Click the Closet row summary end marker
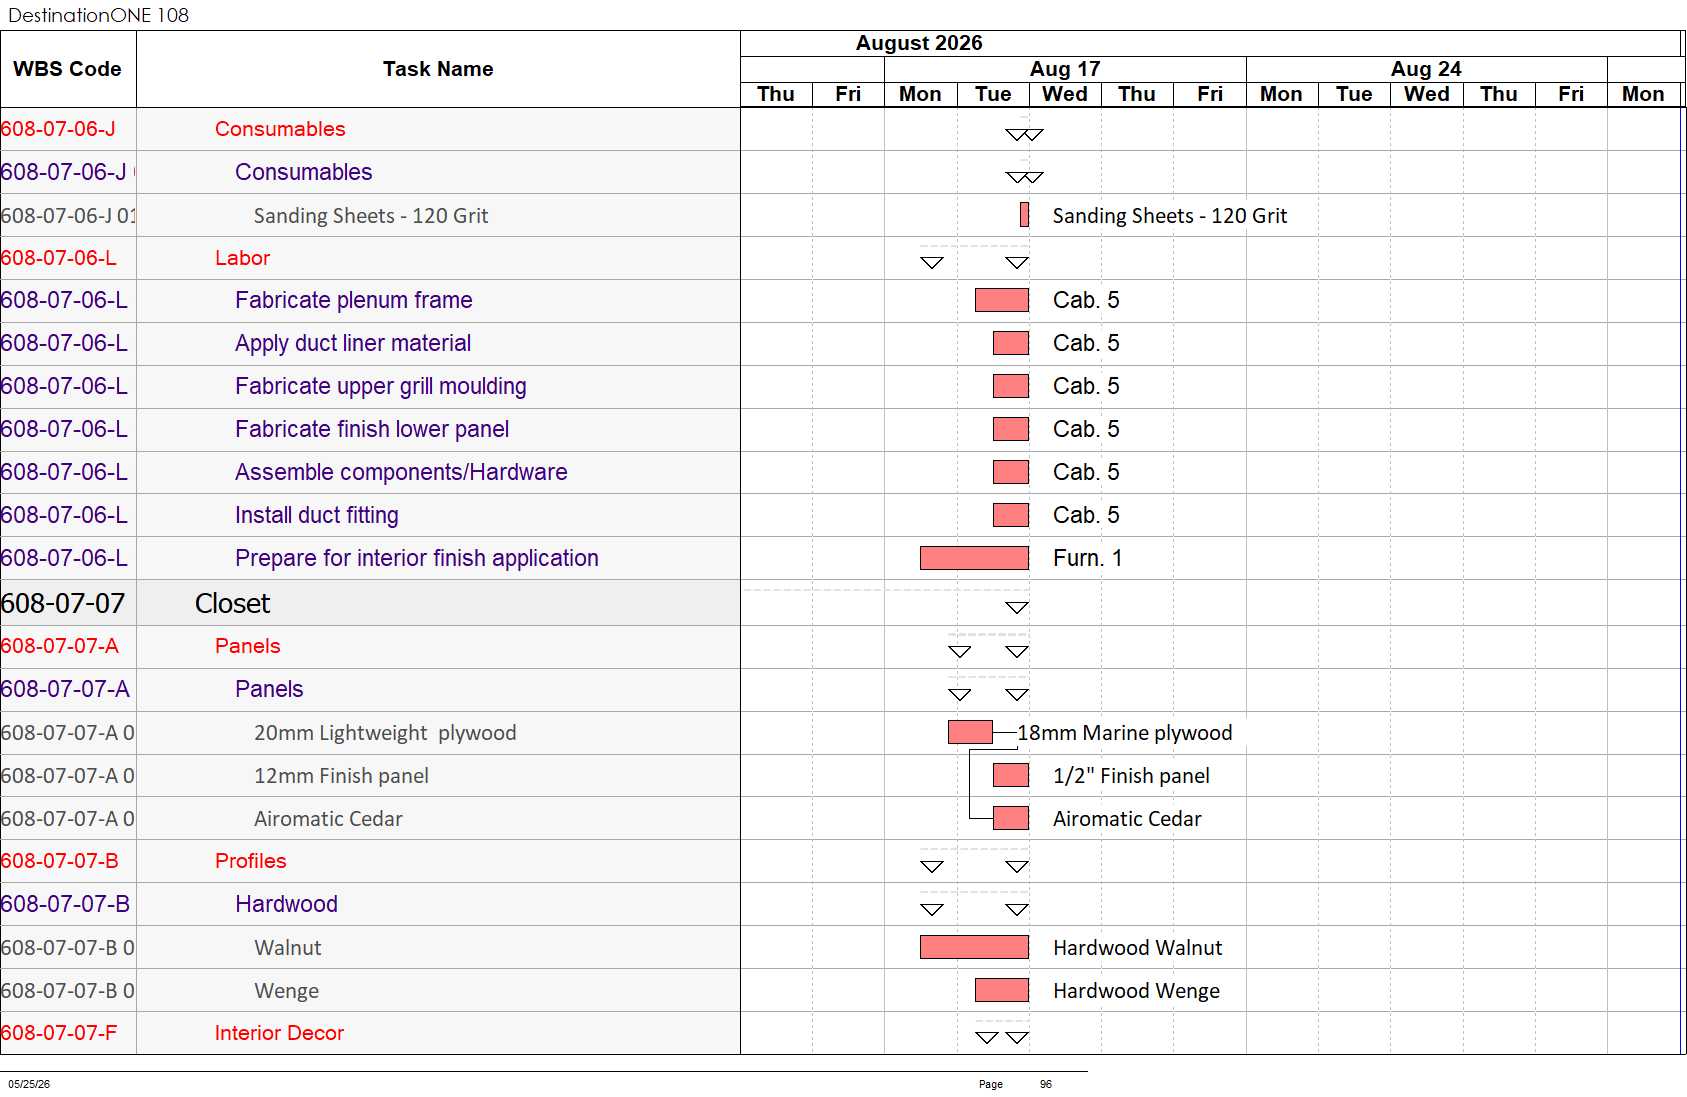The width and height of the screenshot is (1687, 1097). 1017,607
